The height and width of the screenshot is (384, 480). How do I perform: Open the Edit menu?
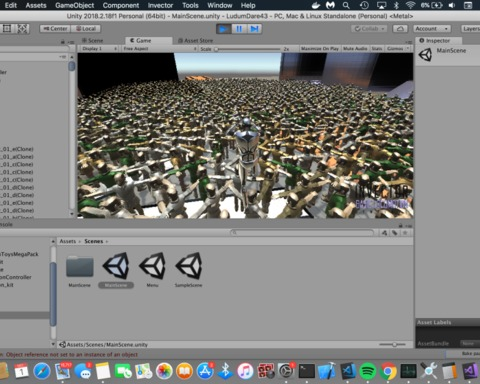[x=11, y=5]
